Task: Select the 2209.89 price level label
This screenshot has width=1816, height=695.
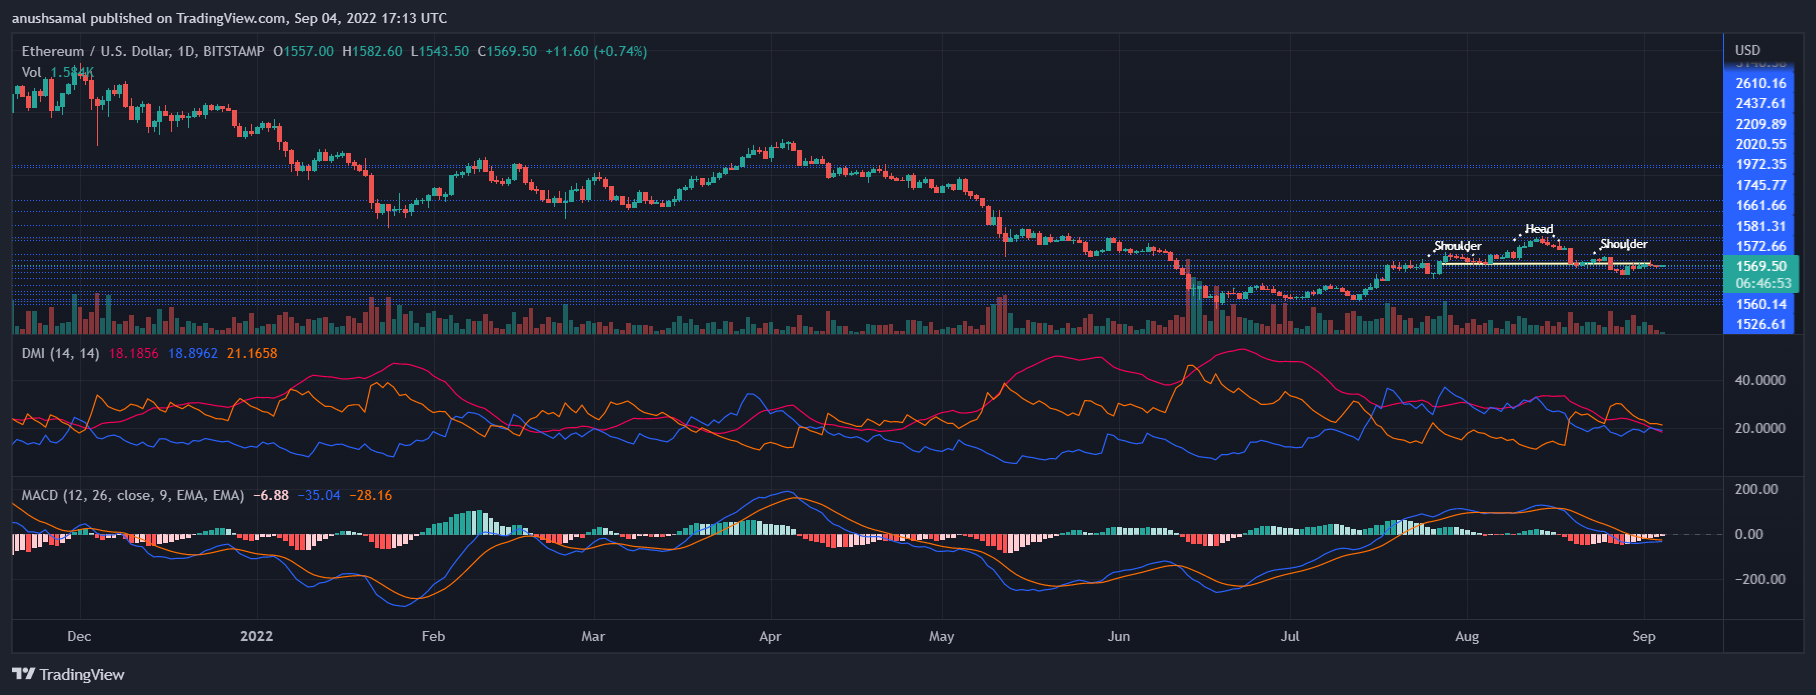Action: [x=1761, y=124]
